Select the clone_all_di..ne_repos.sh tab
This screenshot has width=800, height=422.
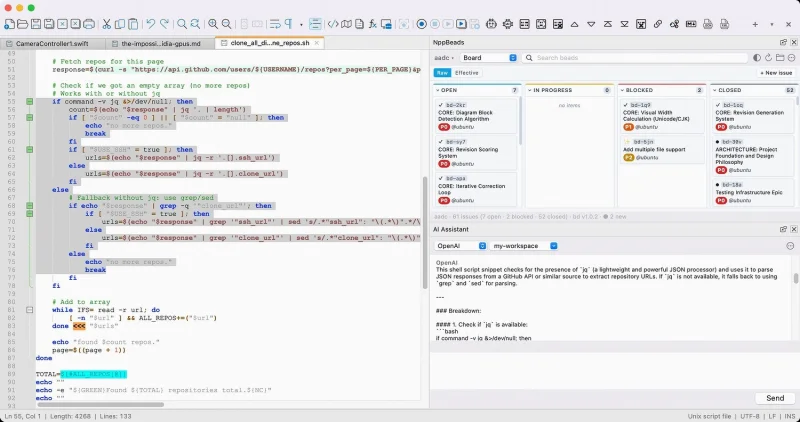[270, 43]
